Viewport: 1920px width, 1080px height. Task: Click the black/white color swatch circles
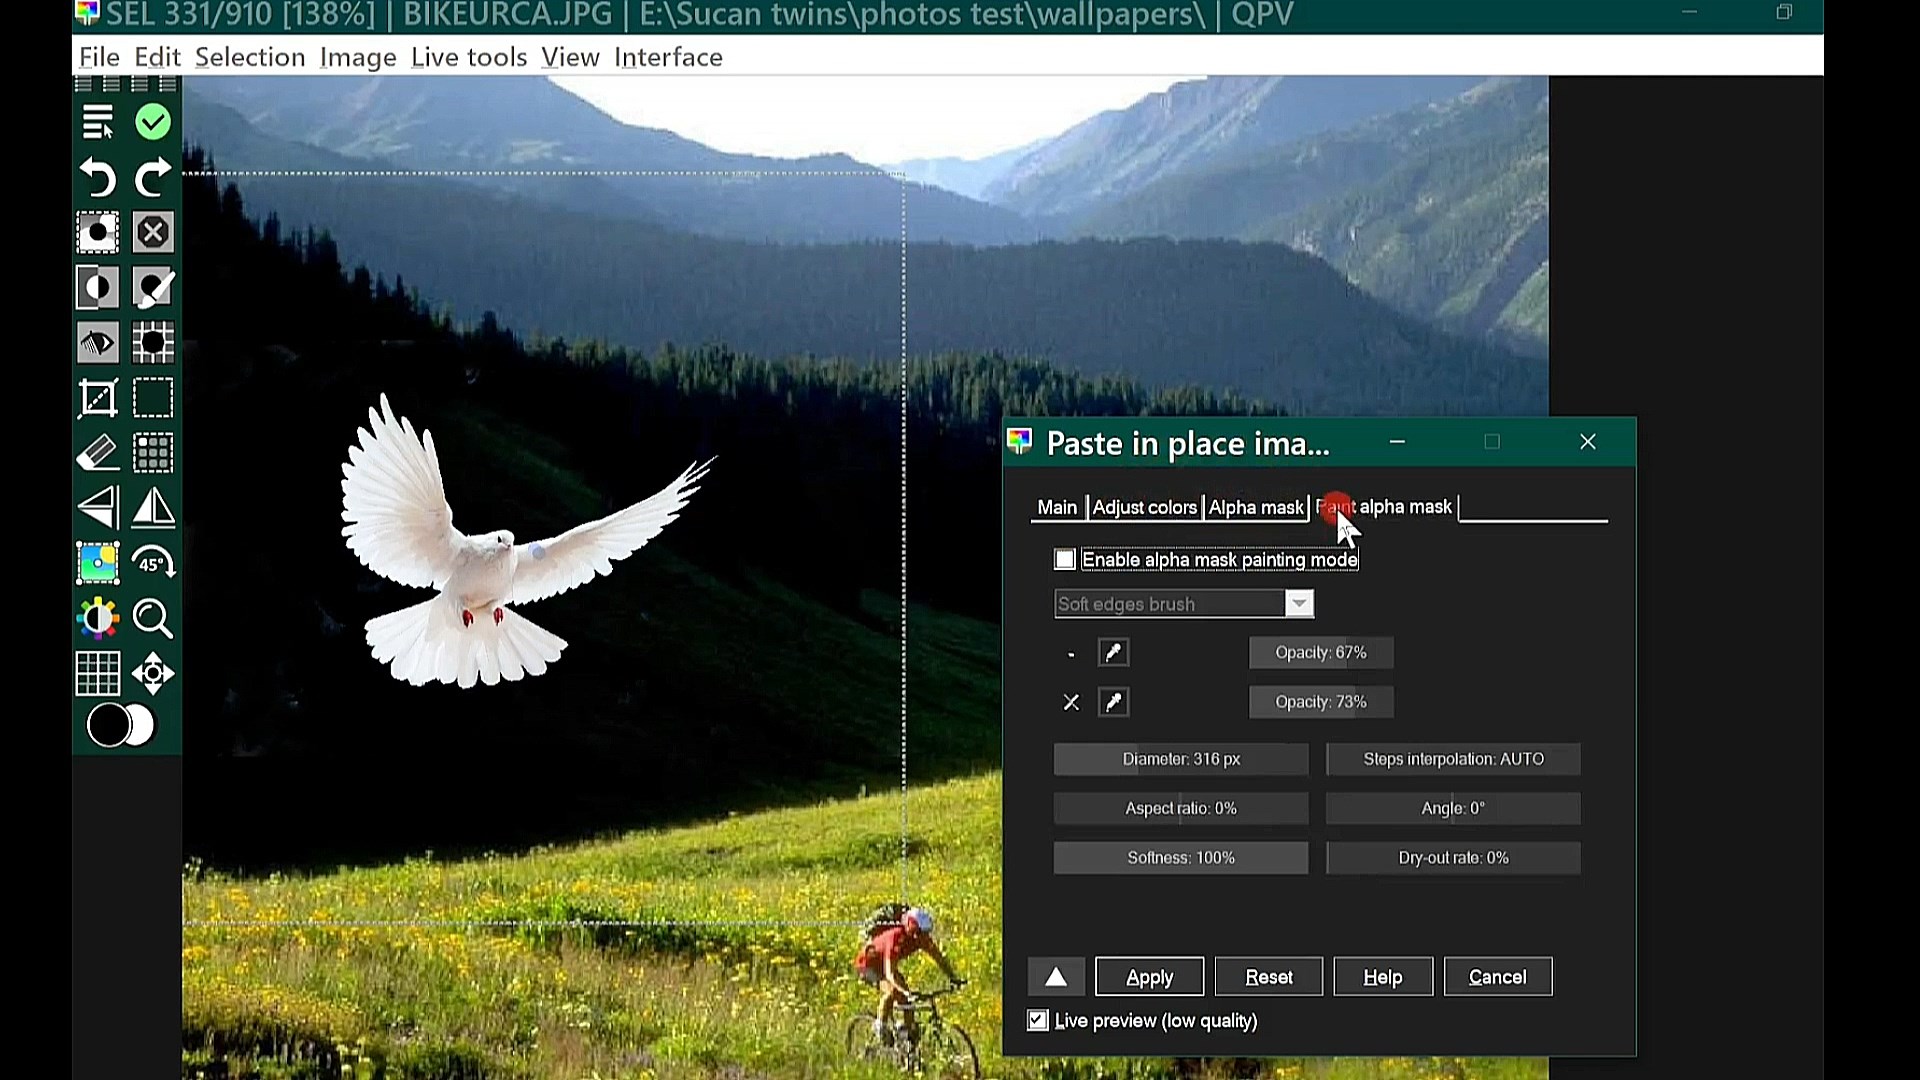coord(121,726)
